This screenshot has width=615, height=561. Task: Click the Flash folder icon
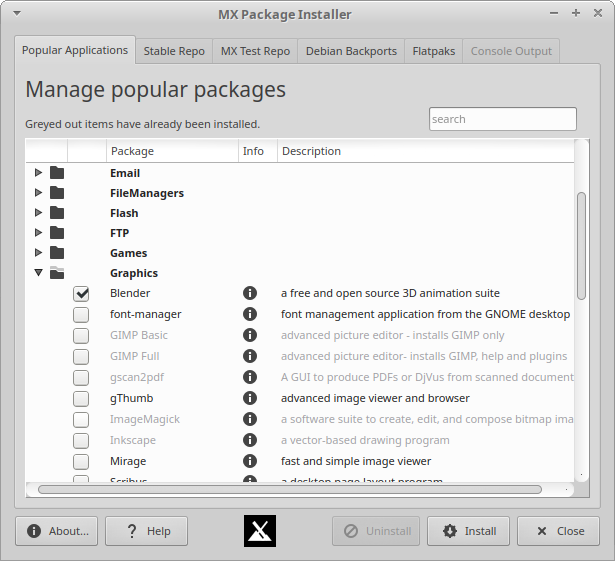pos(57,213)
